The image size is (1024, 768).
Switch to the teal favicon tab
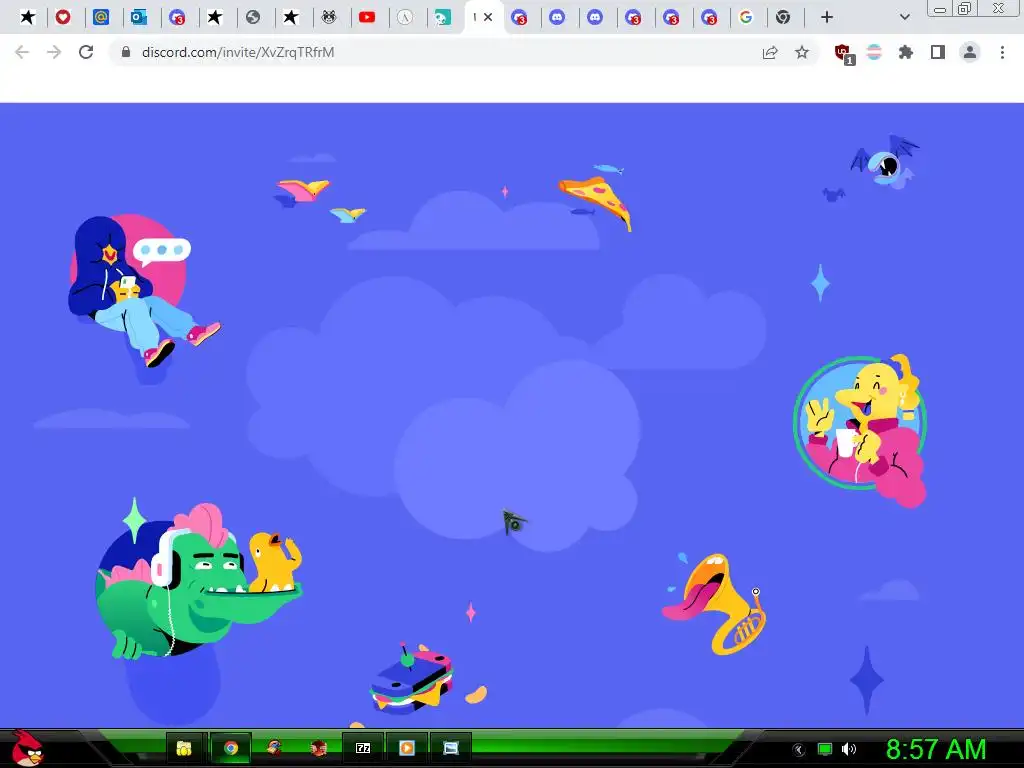443,17
